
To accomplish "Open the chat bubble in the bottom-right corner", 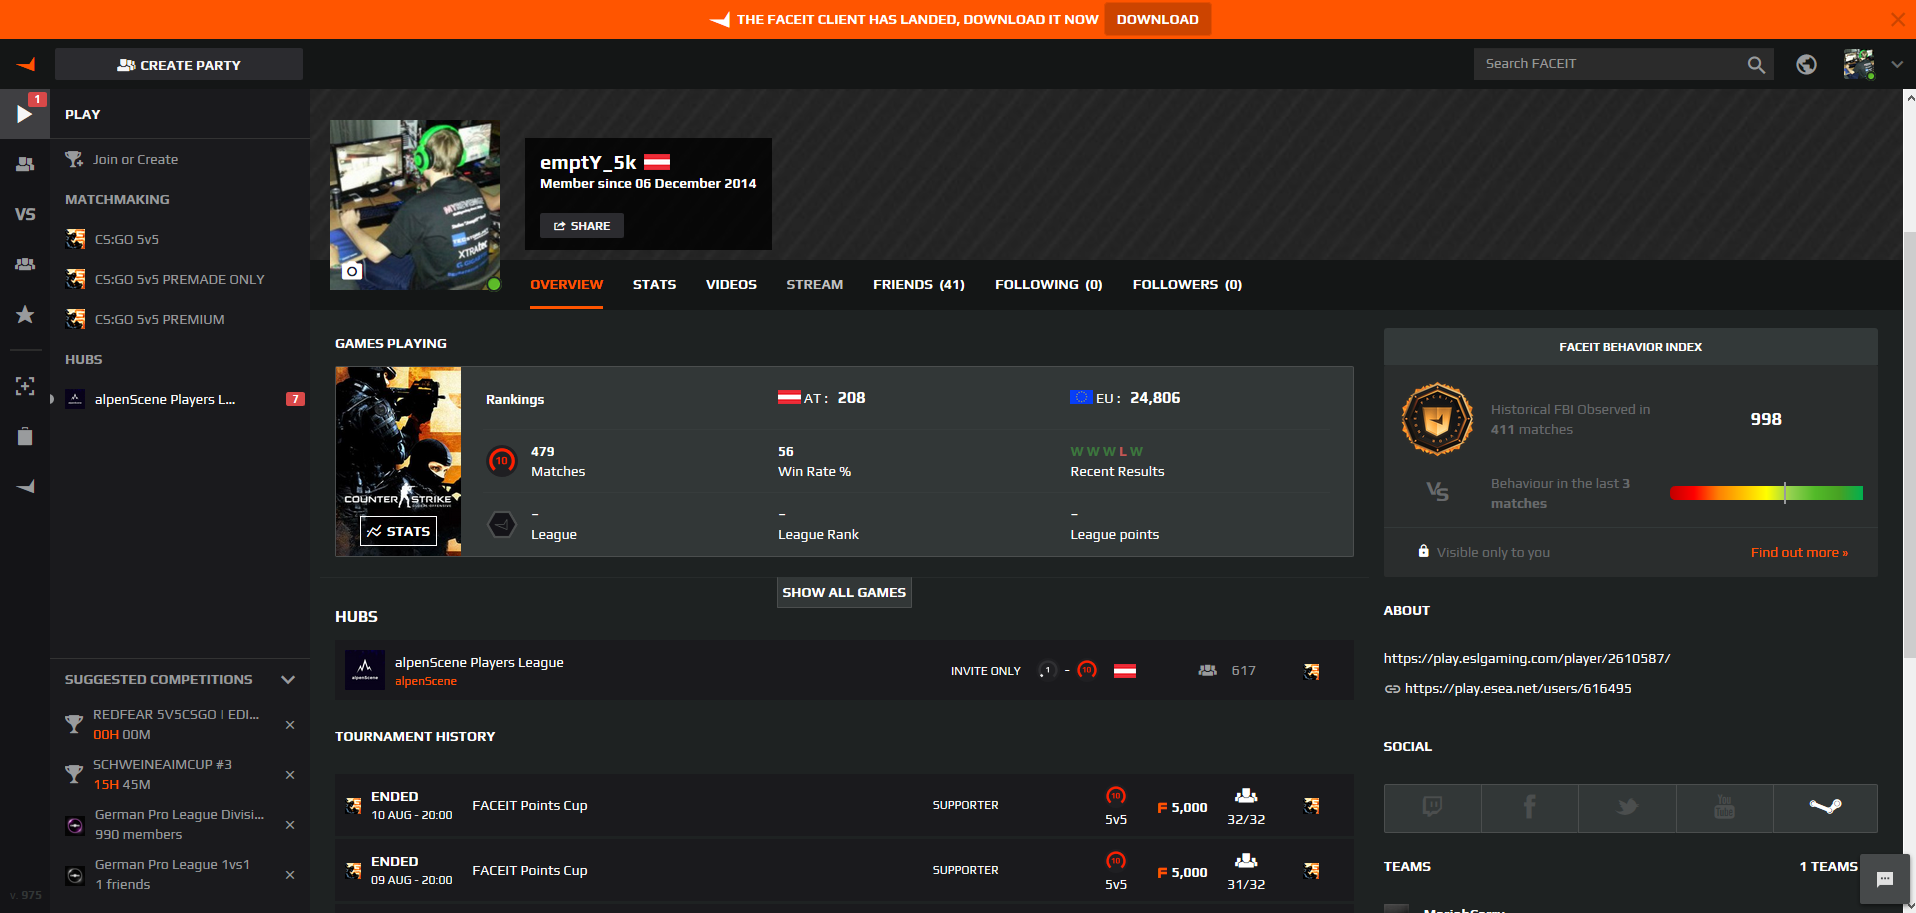I will click(x=1885, y=880).
